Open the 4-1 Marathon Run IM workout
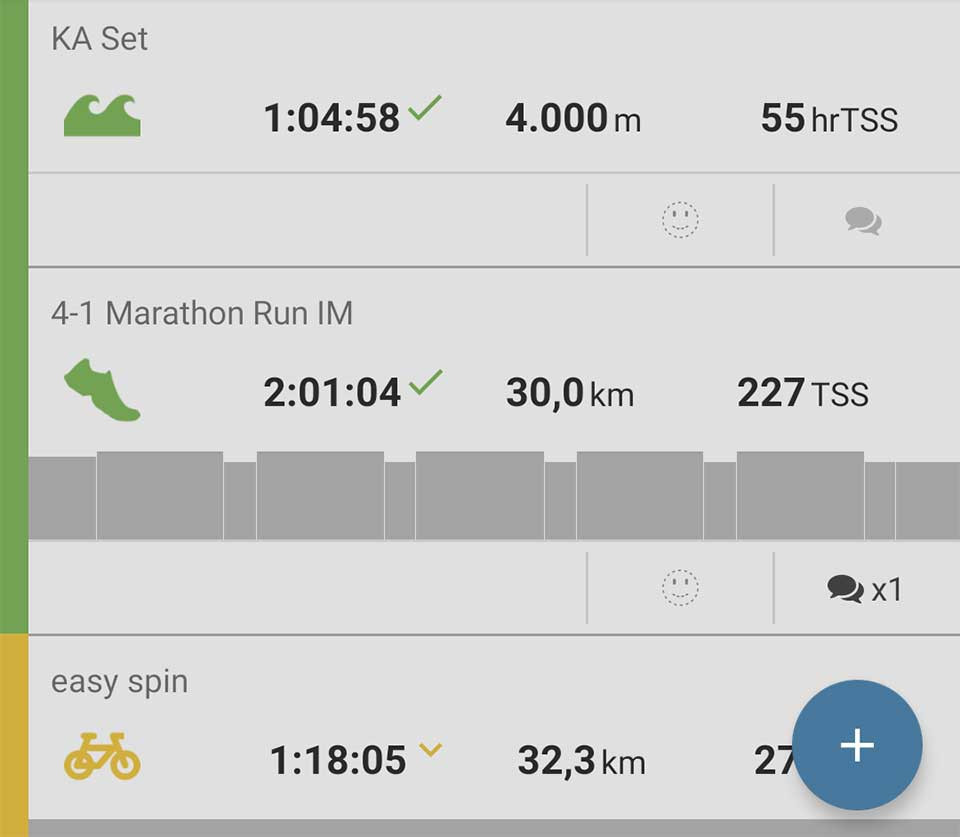The image size is (960, 837). (x=201, y=313)
